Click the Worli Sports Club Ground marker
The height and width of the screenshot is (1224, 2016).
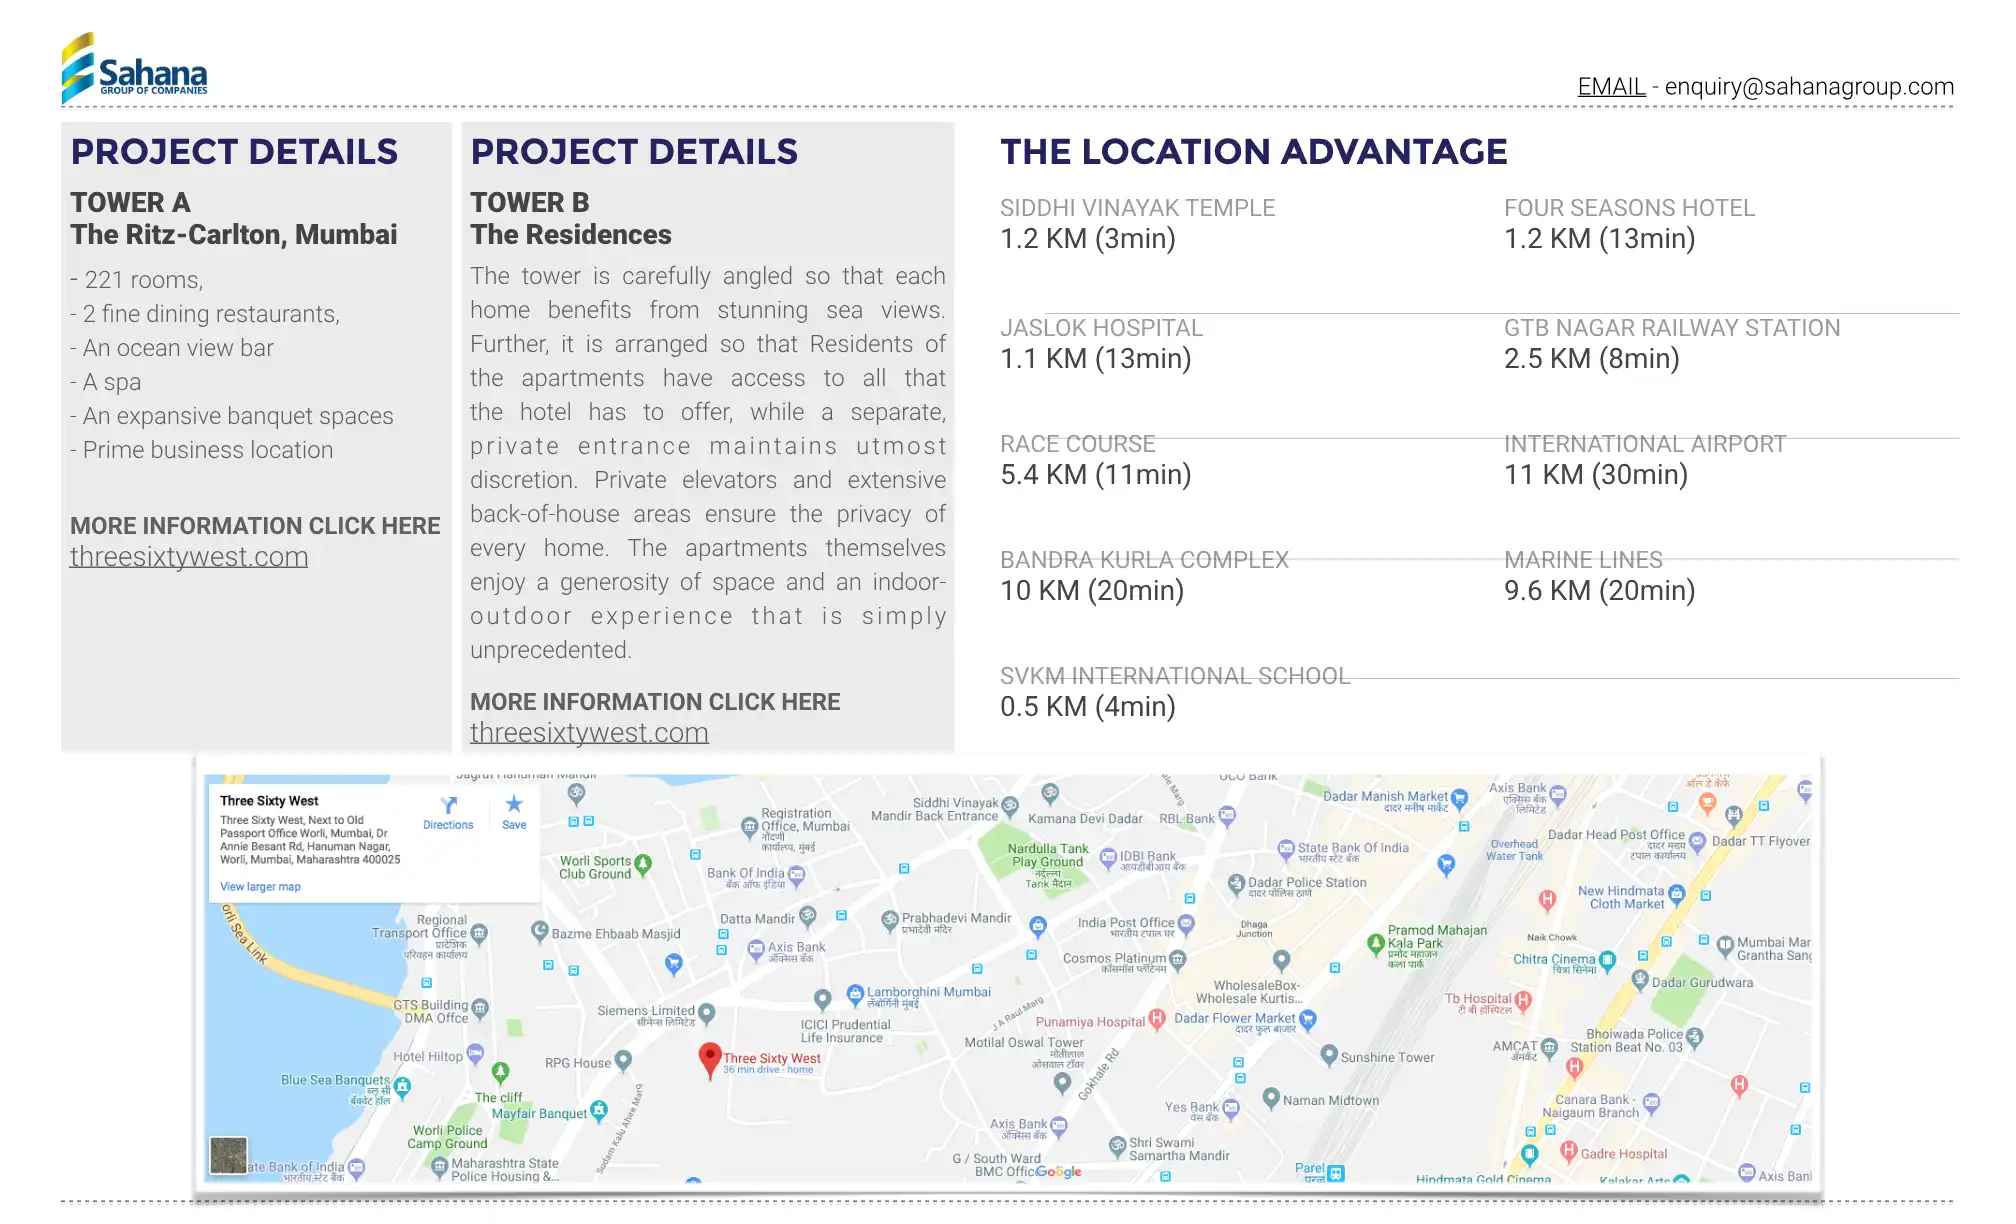tap(643, 863)
